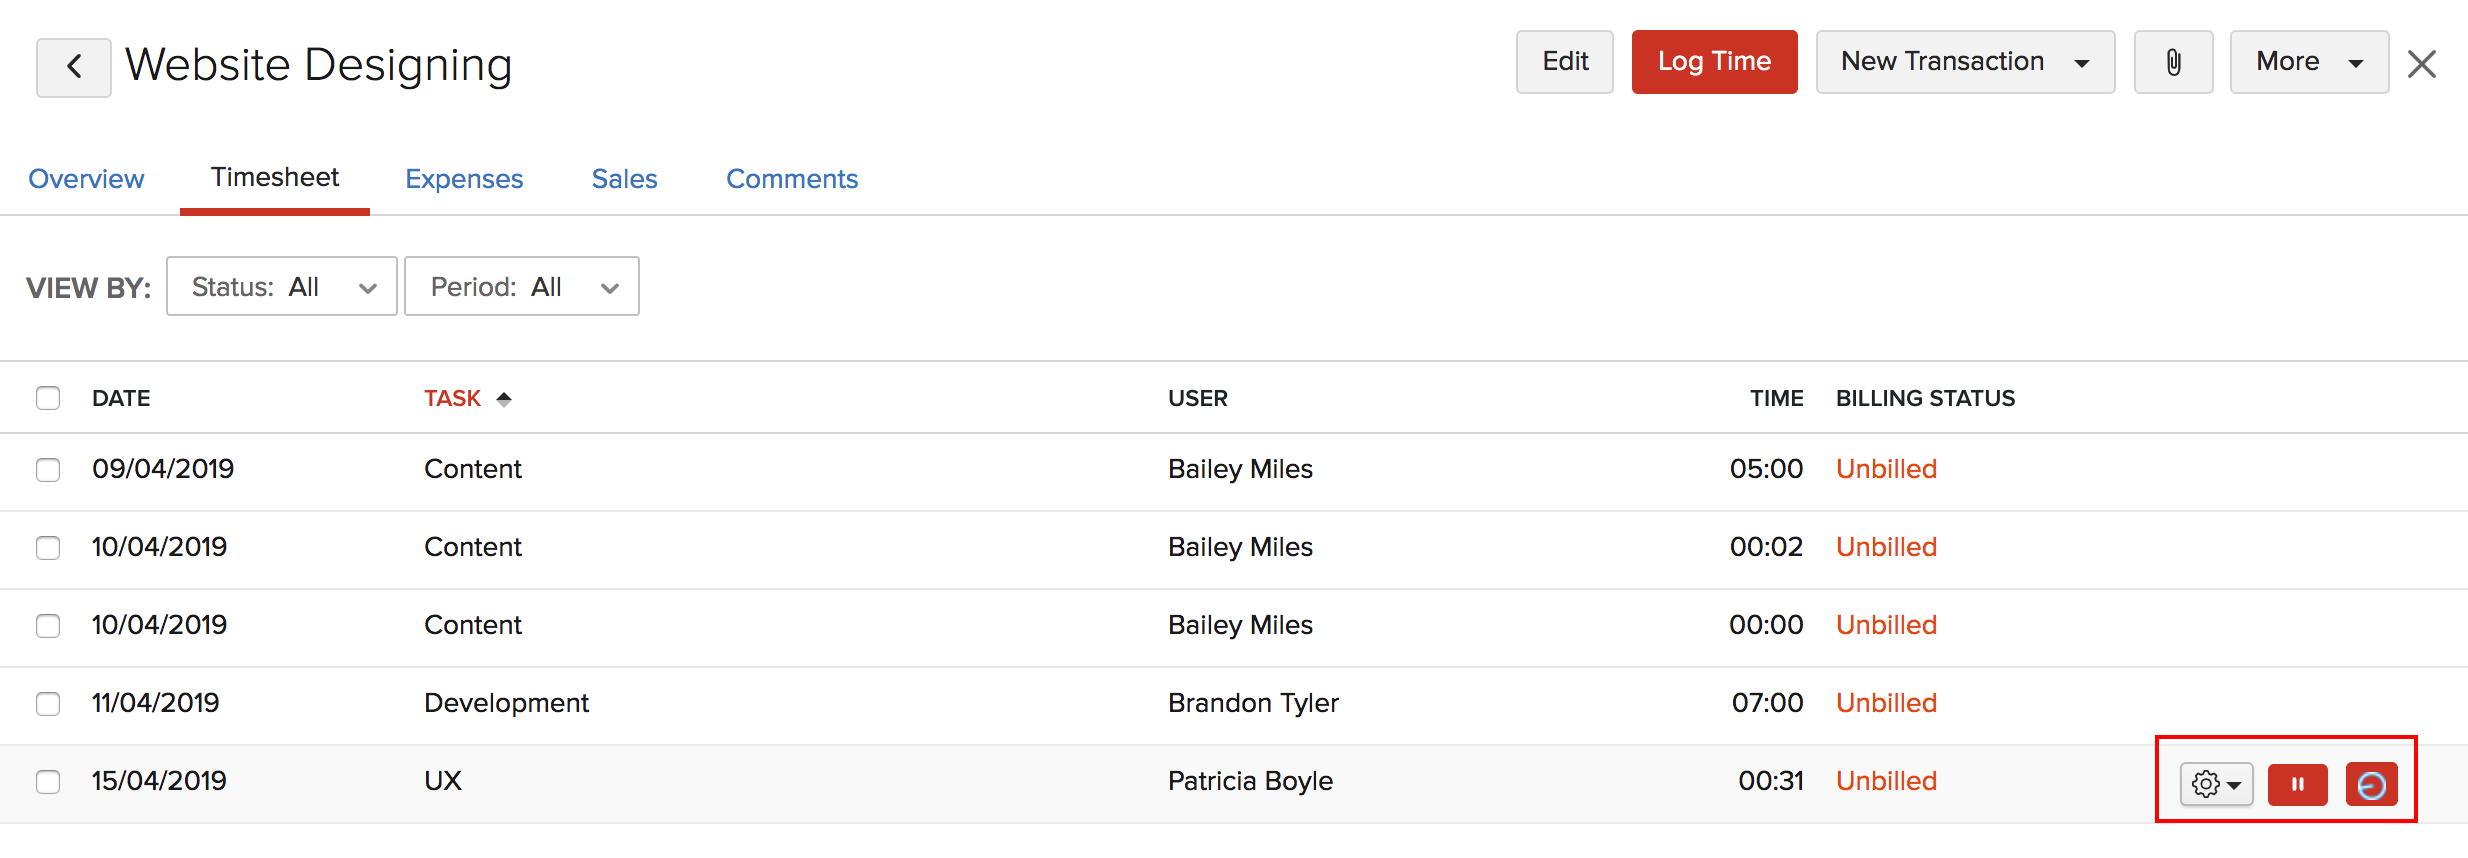Open the Period: All filter dropdown
Viewport: 2468px width, 858px height.
521,287
